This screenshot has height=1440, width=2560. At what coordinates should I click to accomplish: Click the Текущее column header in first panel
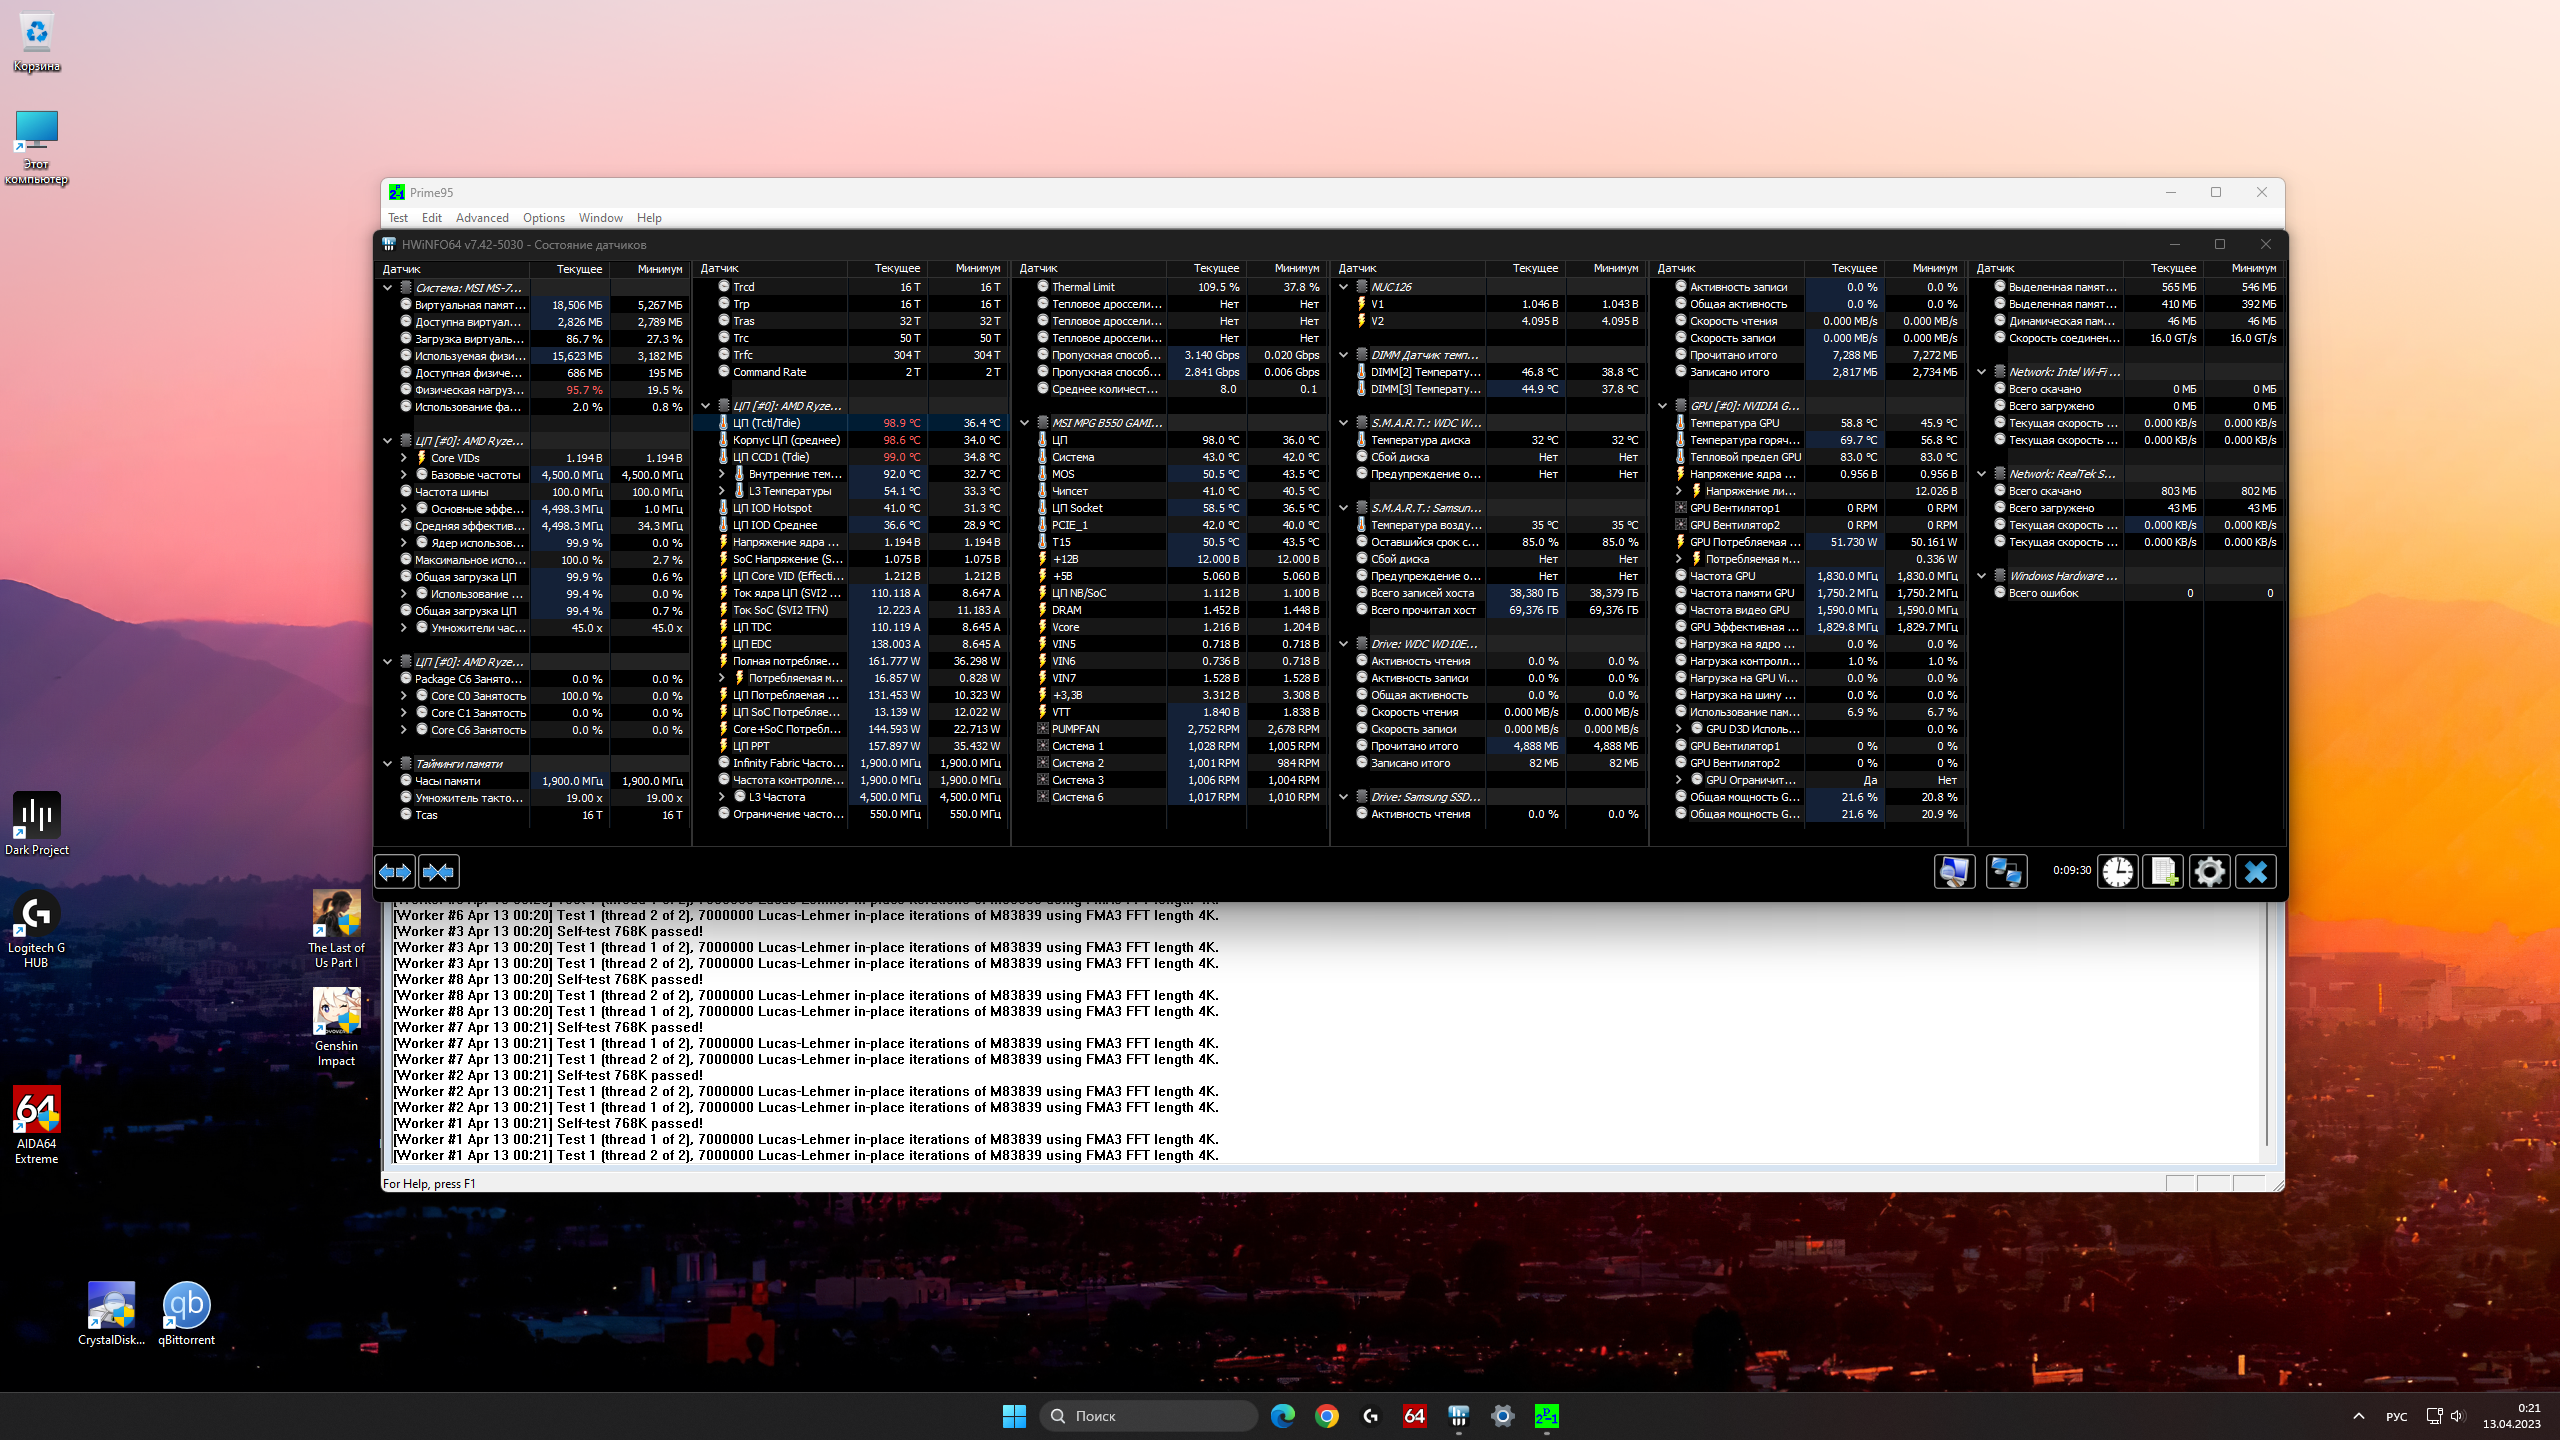[x=579, y=269]
